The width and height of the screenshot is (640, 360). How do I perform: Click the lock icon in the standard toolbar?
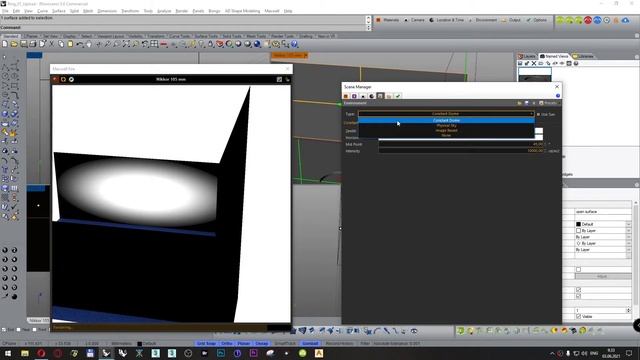point(211,44)
